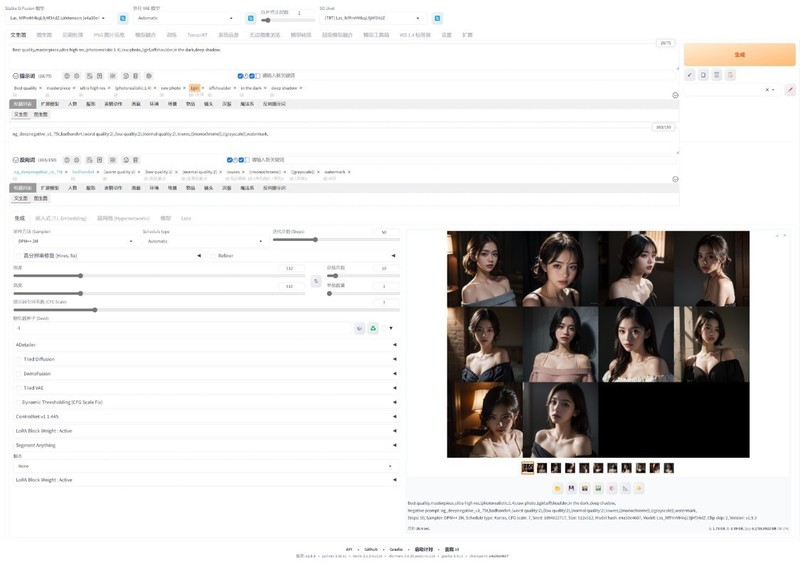Open the 图生图 (img2img) main tab
The width and height of the screenshot is (800, 563).
pos(45,34)
